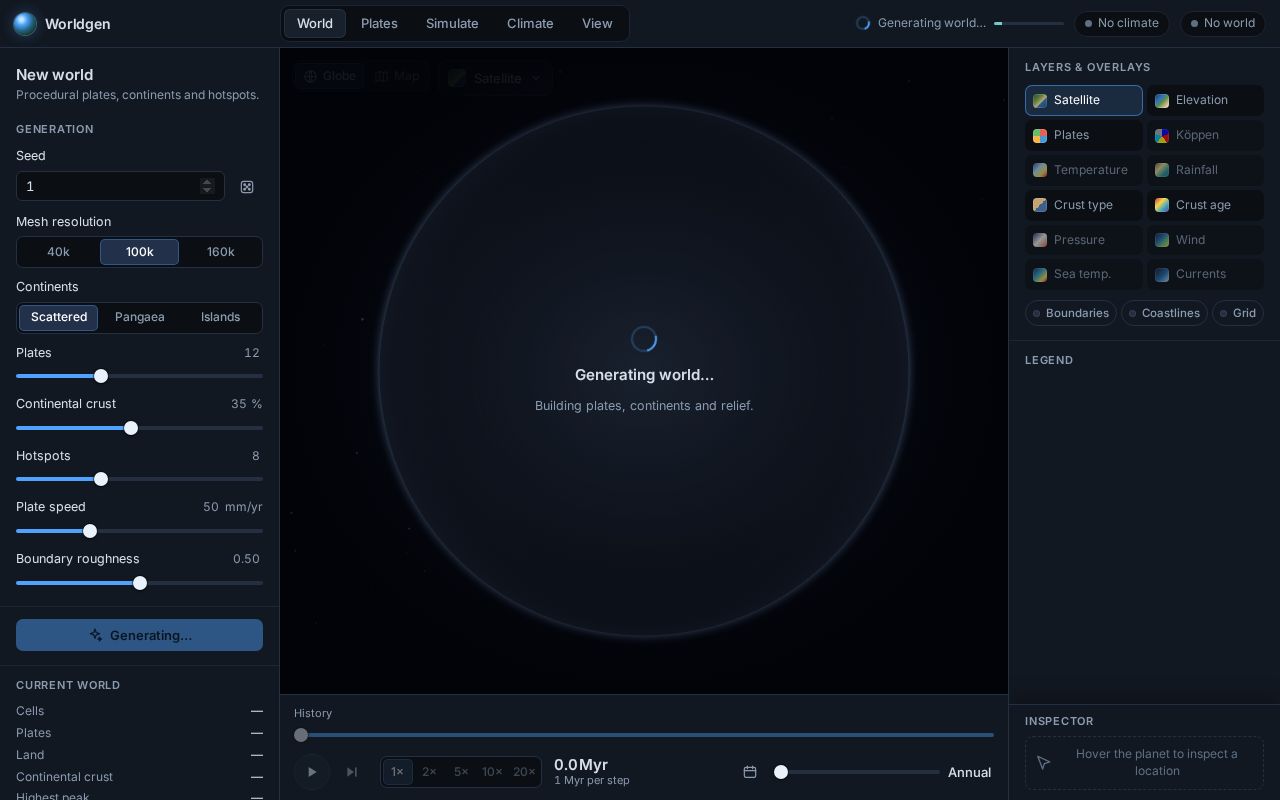
Task: Open the Simulate tab
Action: pos(452,23)
